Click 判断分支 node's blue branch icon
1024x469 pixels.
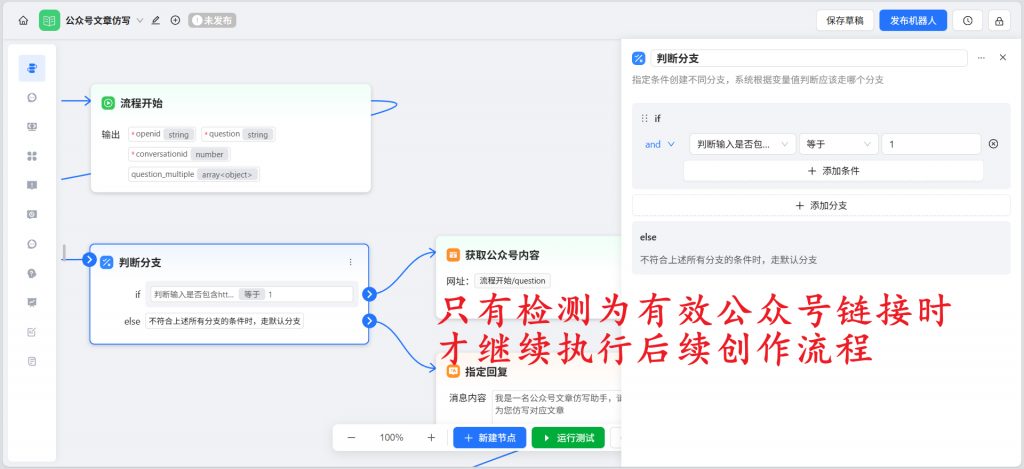click(x=106, y=263)
